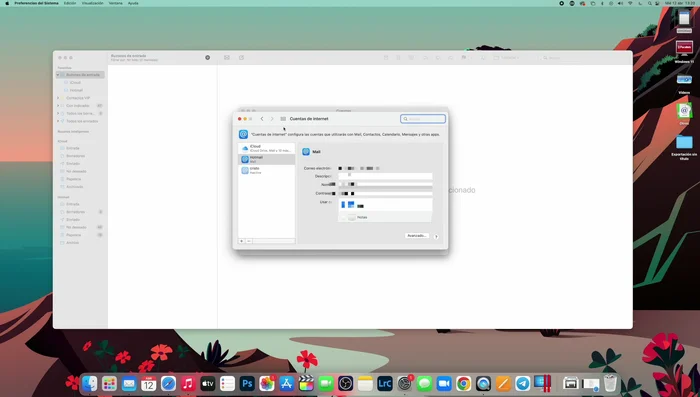The height and width of the screenshot is (397, 700).
Task: Open Launchpad from the Dock
Action: (109, 384)
